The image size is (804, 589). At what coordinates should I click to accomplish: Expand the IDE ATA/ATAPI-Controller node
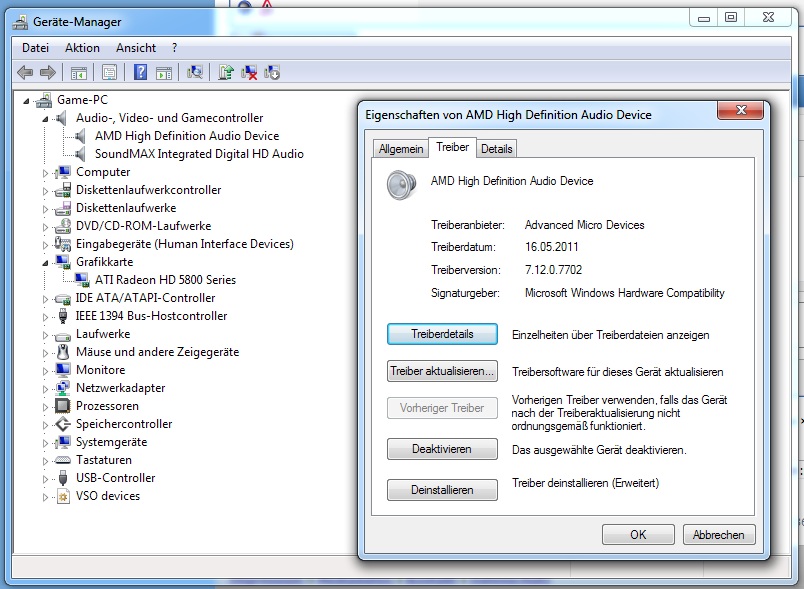[45, 299]
